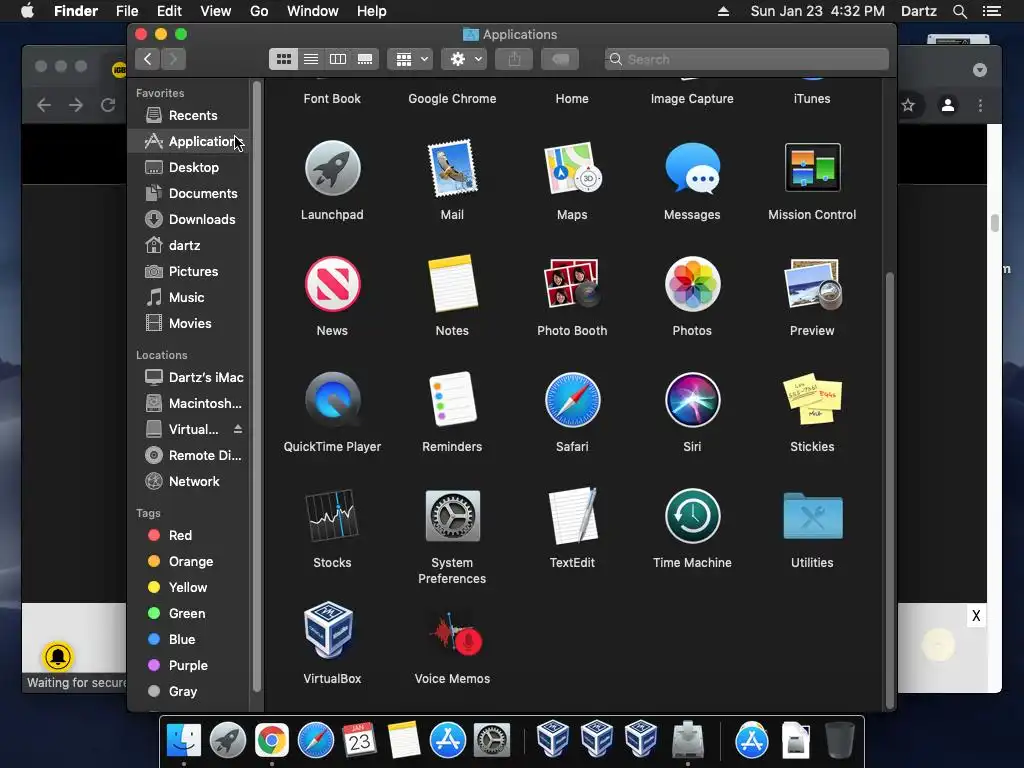The width and height of the screenshot is (1024, 768).
Task: Open the View menu
Action: click(216, 11)
